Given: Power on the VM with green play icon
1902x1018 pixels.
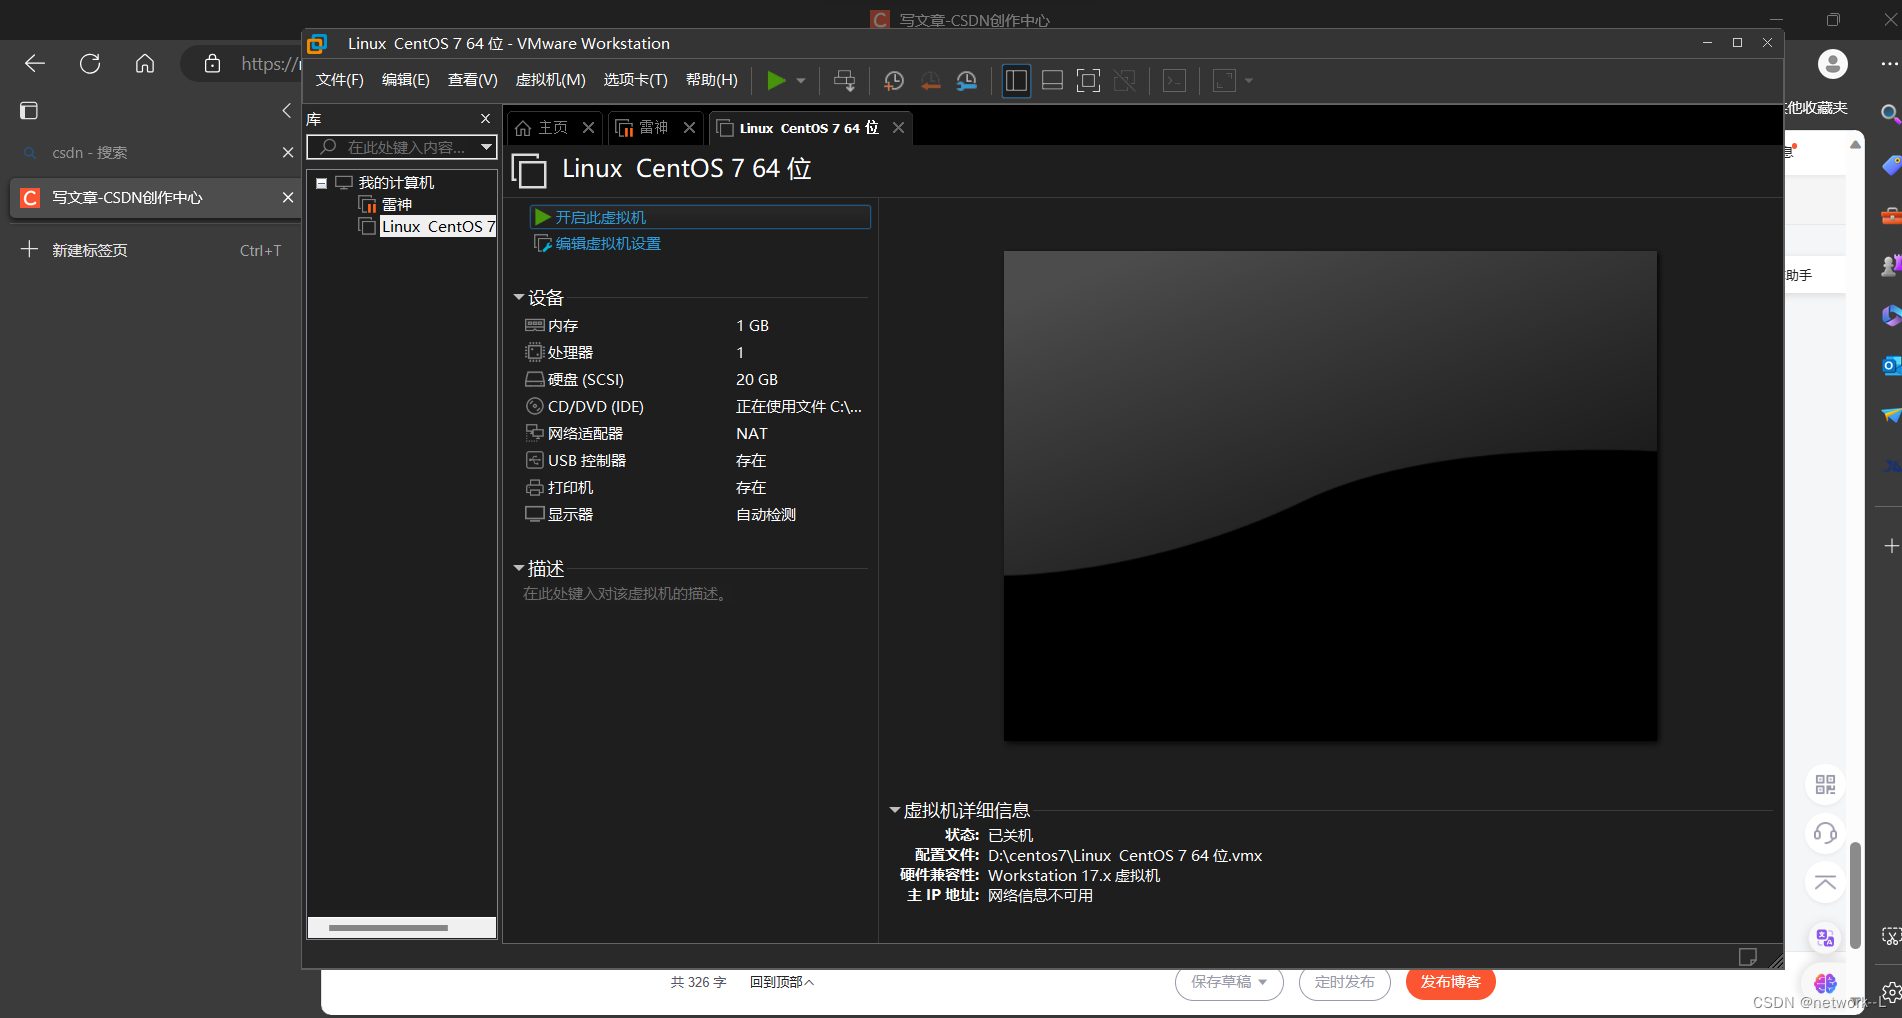Looking at the screenshot, I should click(776, 80).
